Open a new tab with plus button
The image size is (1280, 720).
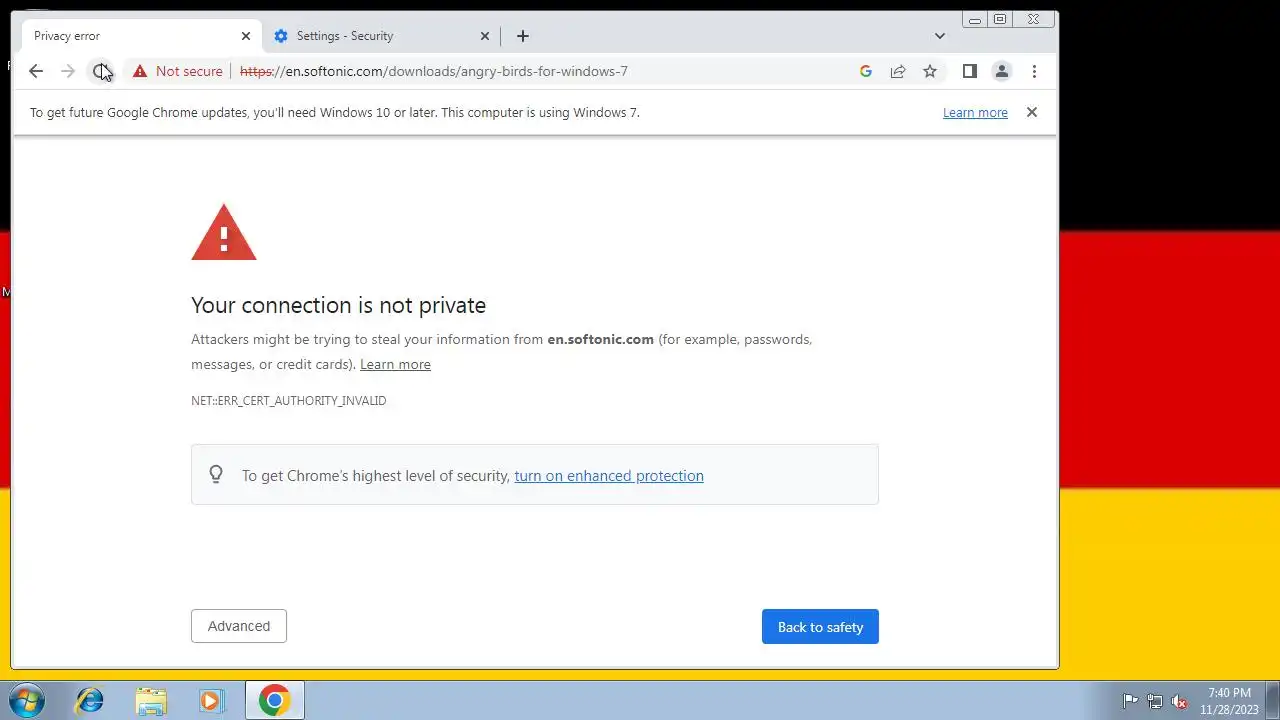click(x=522, y=36)
